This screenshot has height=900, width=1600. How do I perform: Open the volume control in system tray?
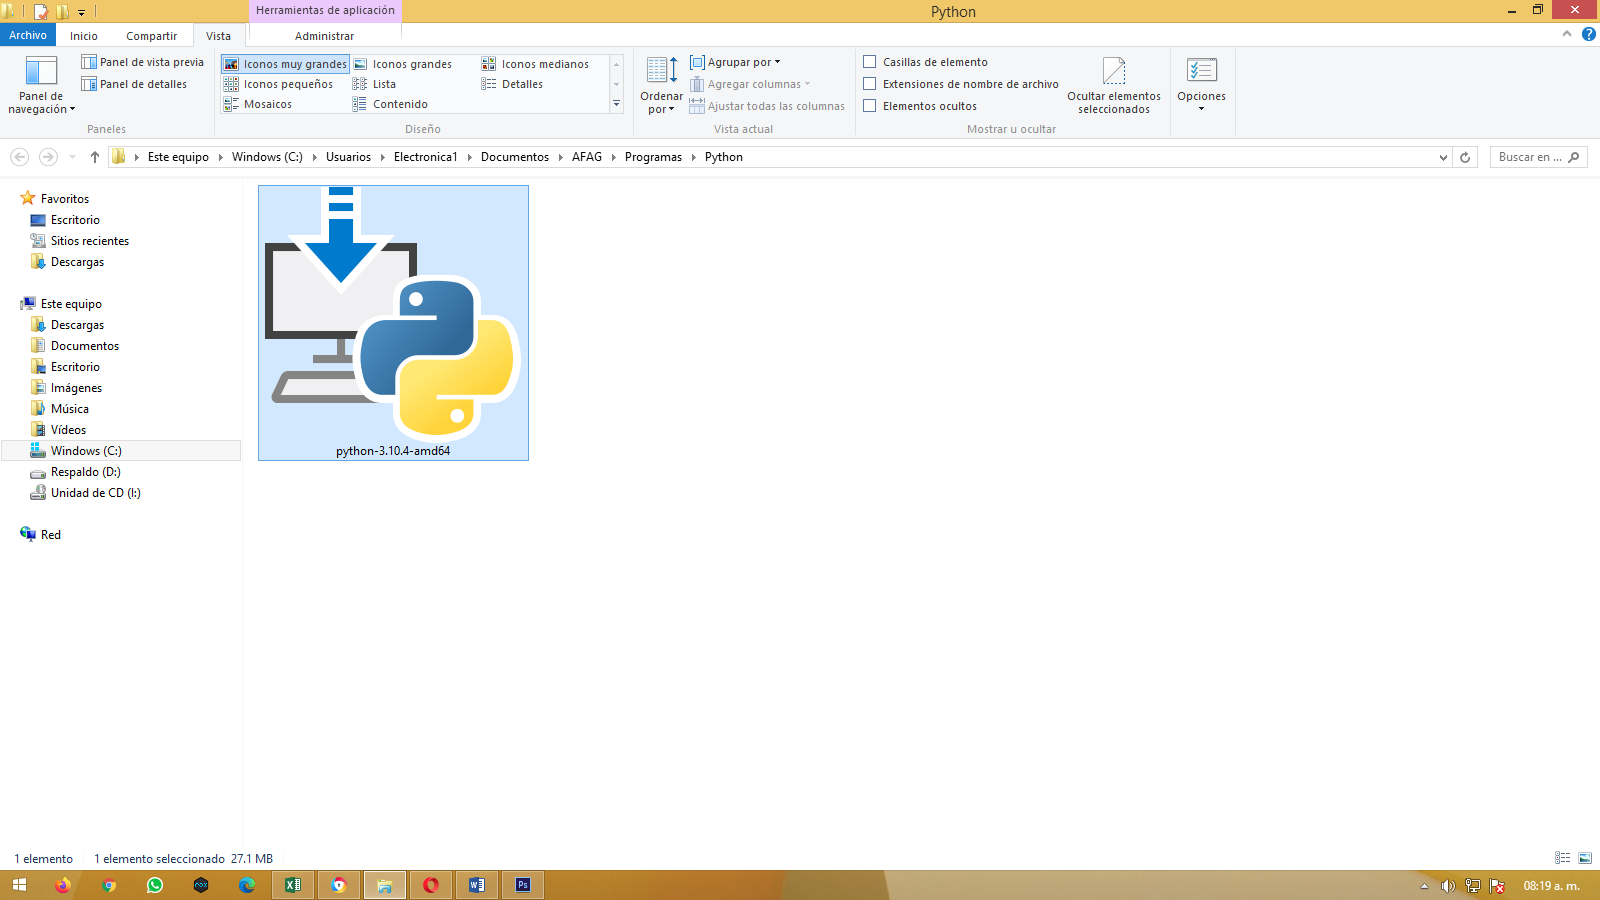coord(1447,886)
